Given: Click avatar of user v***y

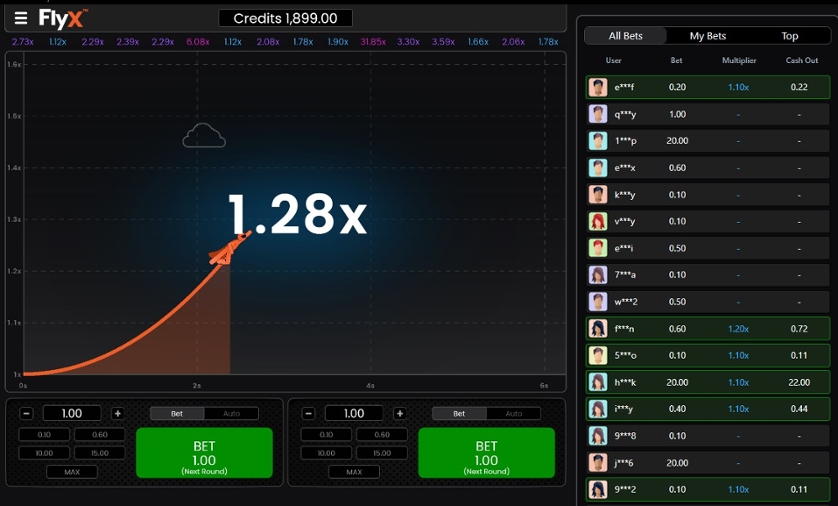Looking at the screenshot, I should point(598,221).
